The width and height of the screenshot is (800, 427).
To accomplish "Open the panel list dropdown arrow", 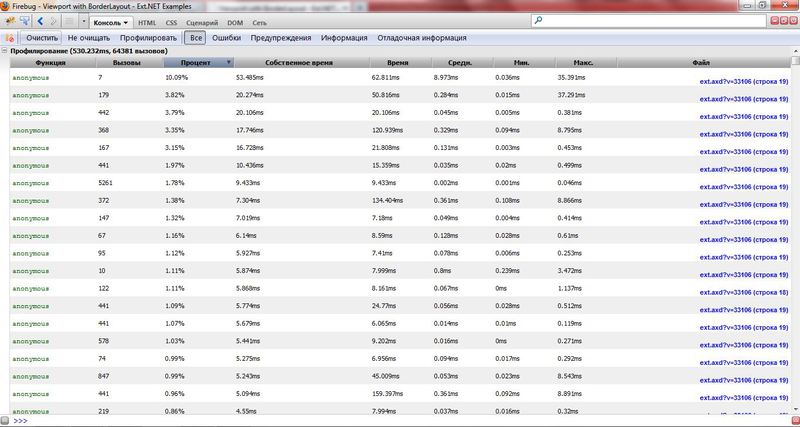I will [x=84, y=22].
